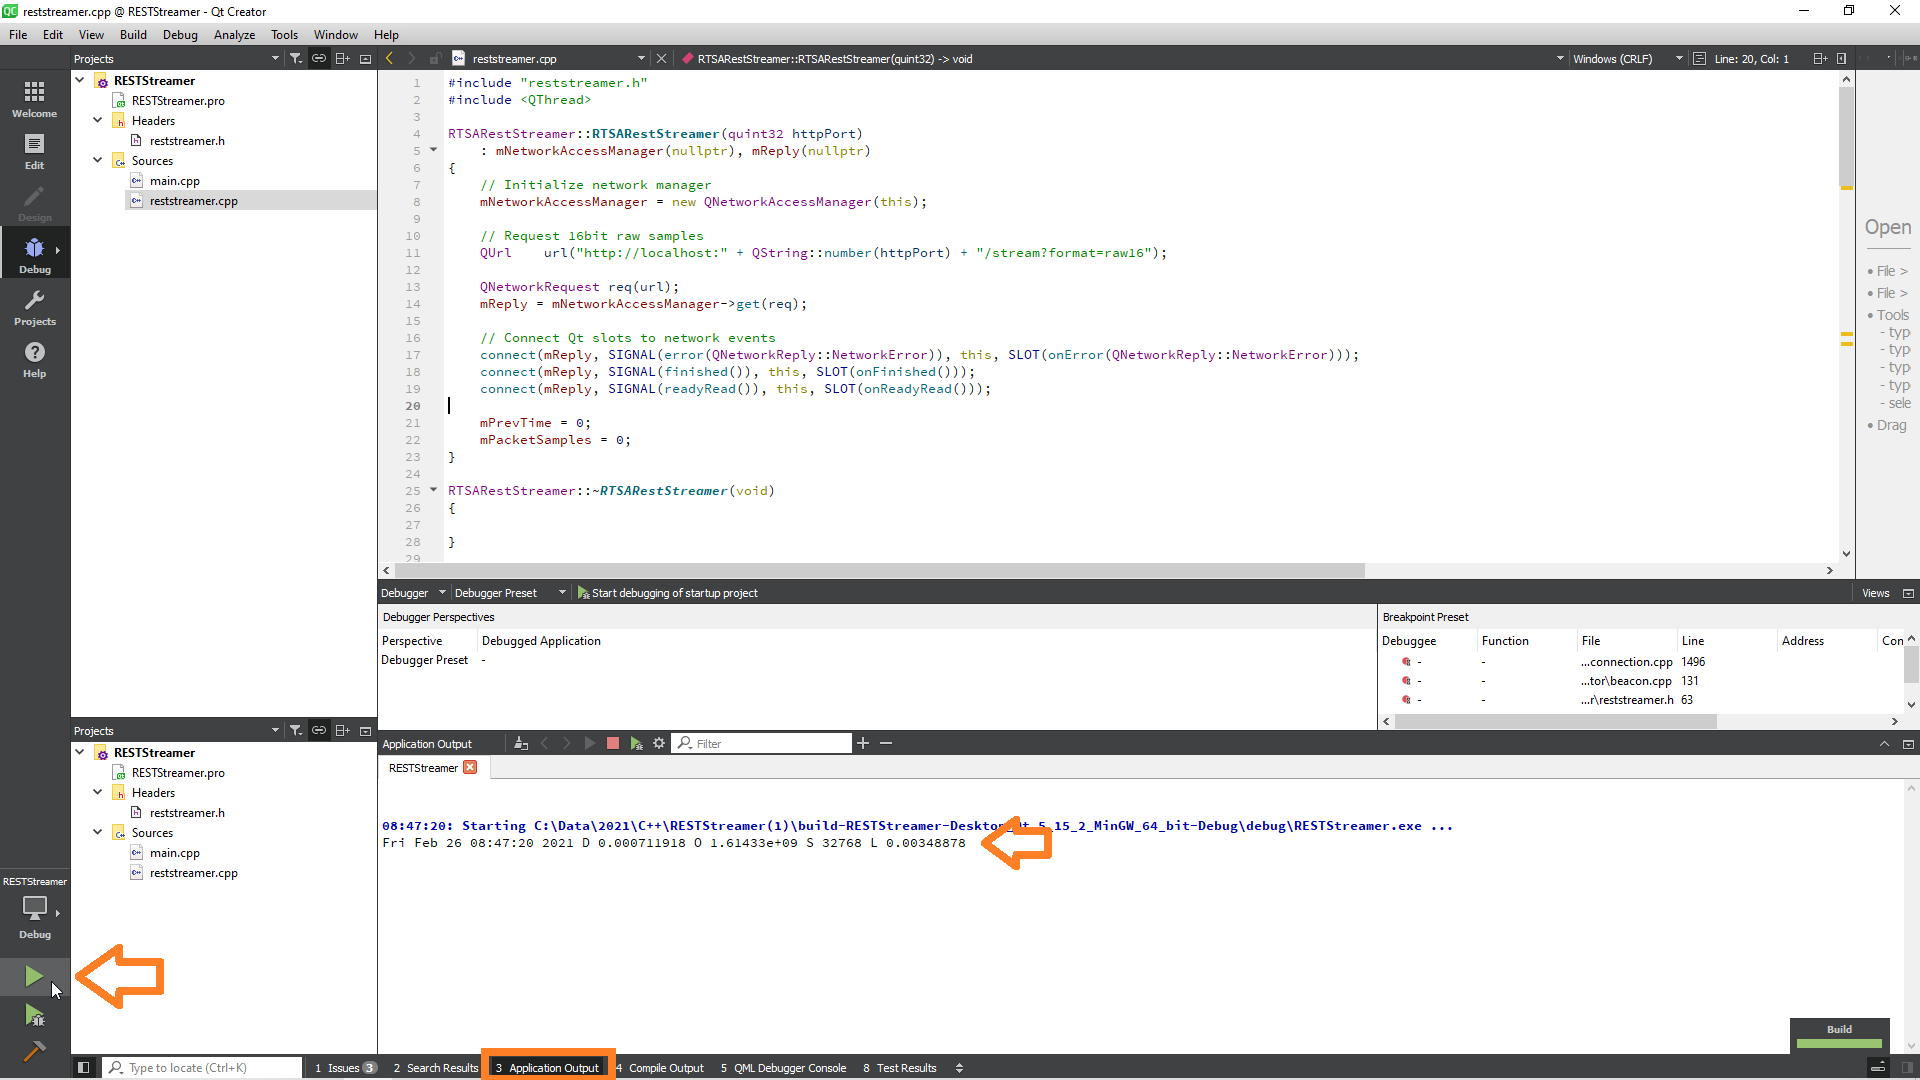1920x1080 pixels.
Task: Collapse Headers folder in top tree
Action: (98, 120)
